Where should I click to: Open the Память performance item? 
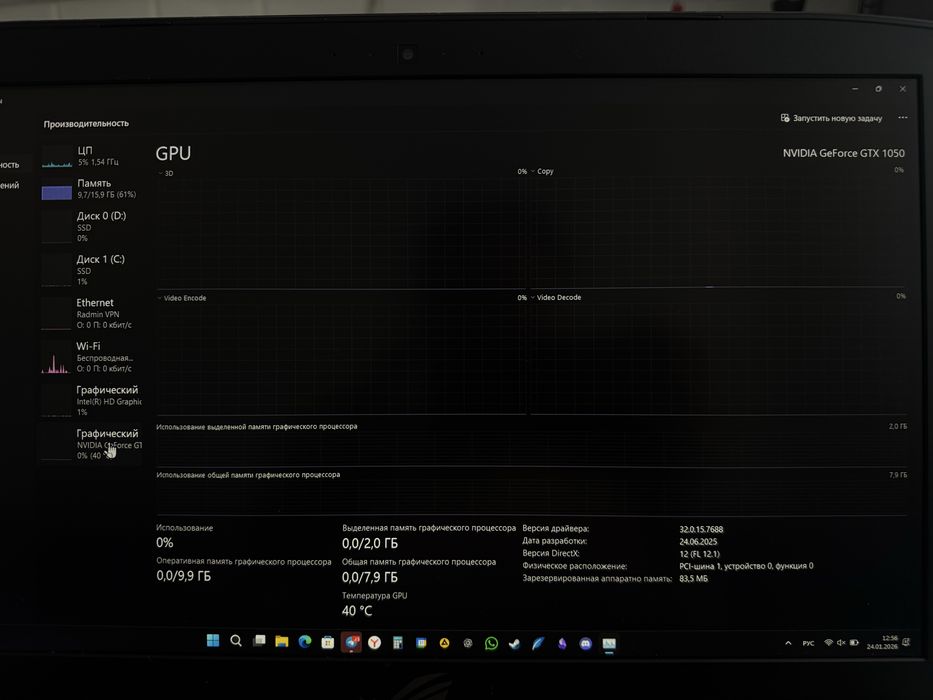click(91, 189)
